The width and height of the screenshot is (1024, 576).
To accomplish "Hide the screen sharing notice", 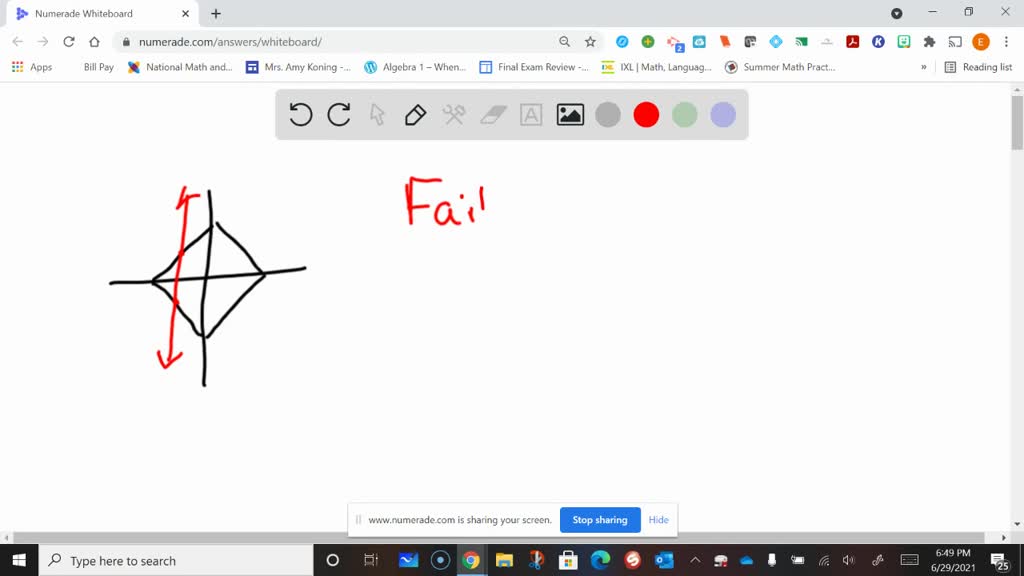I will click(658, 520).
